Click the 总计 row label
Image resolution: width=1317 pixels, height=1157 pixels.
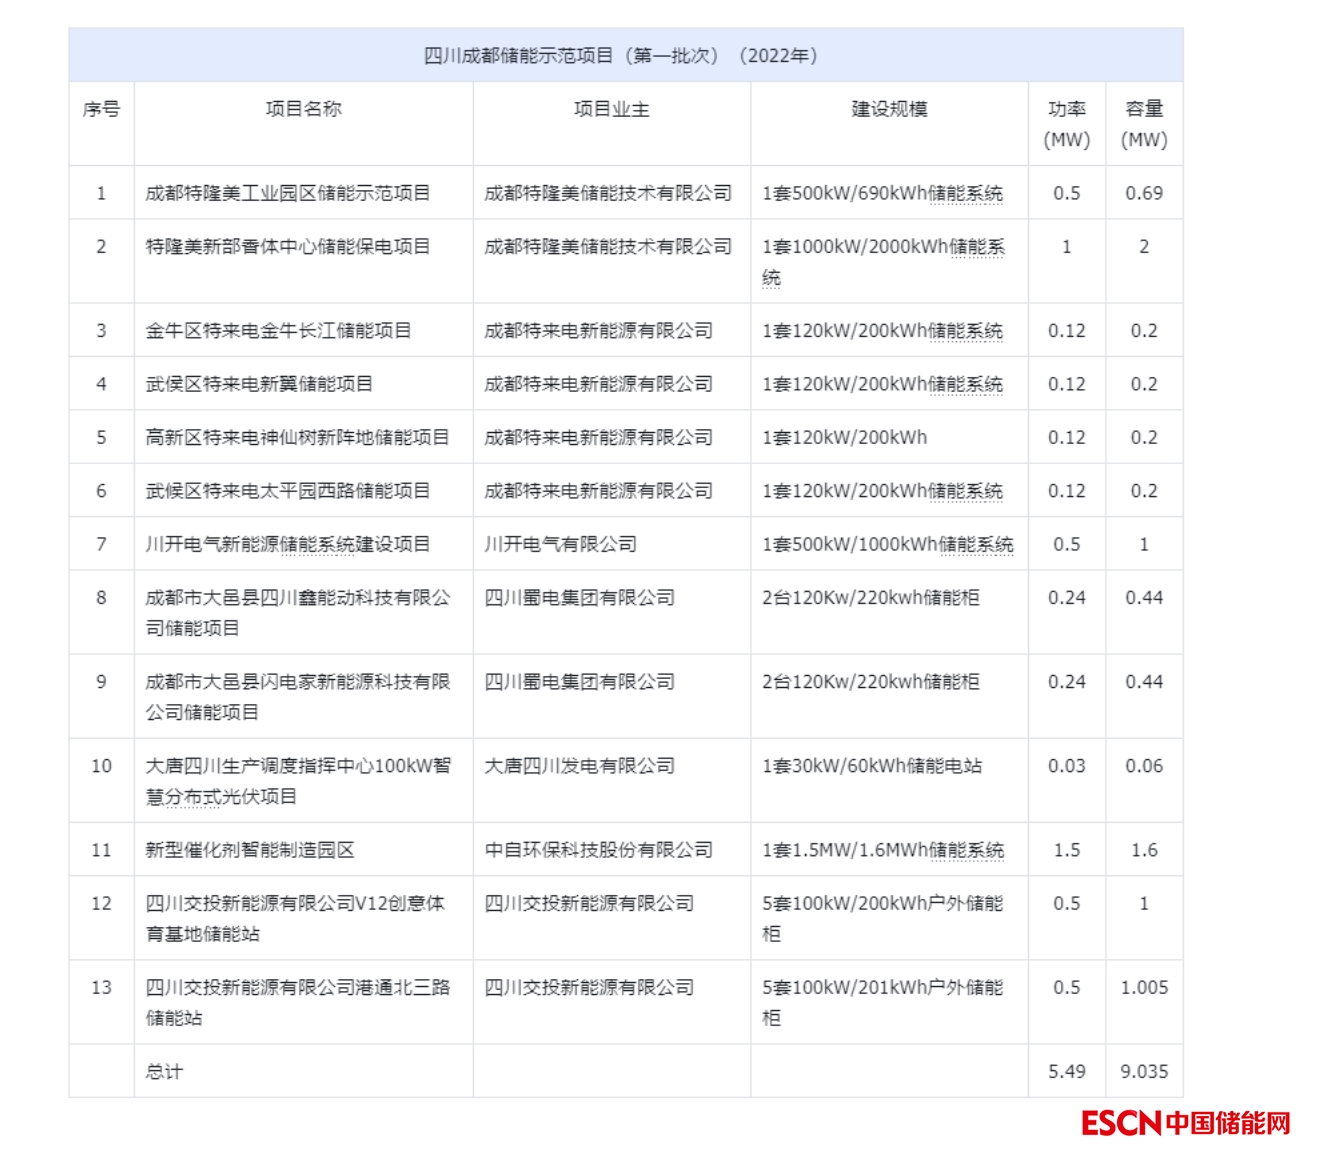pyautogui.click(x=164, y=1072)
